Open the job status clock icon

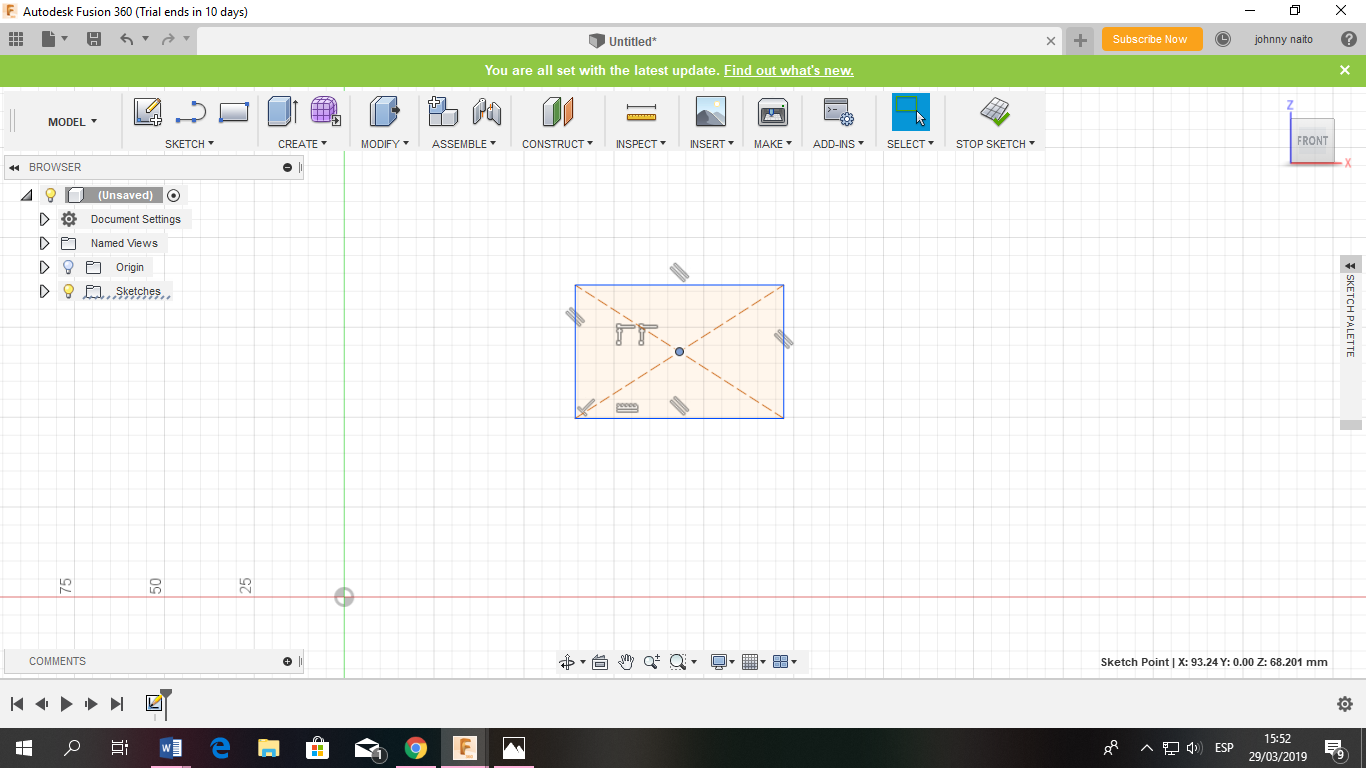[x=1223, y=39]
